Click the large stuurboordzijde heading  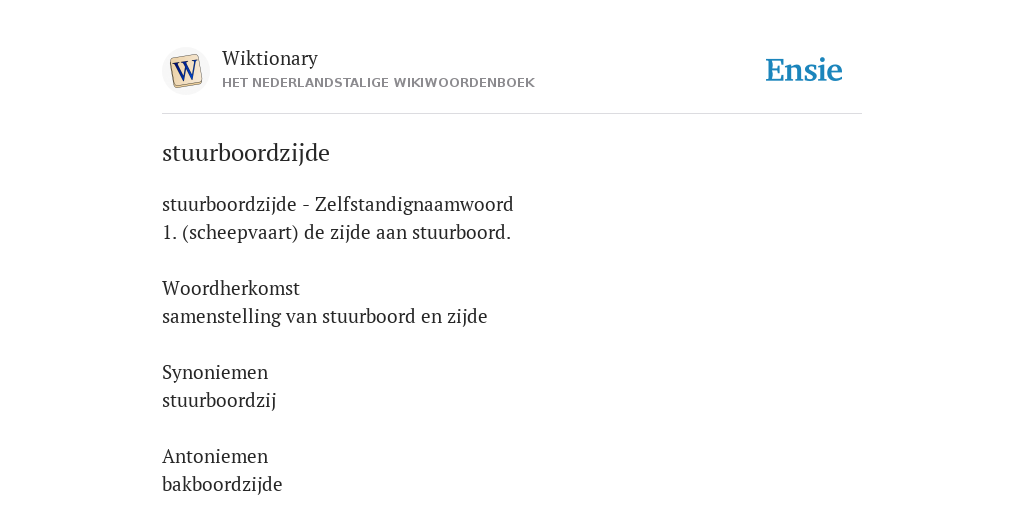coord(246,153)
